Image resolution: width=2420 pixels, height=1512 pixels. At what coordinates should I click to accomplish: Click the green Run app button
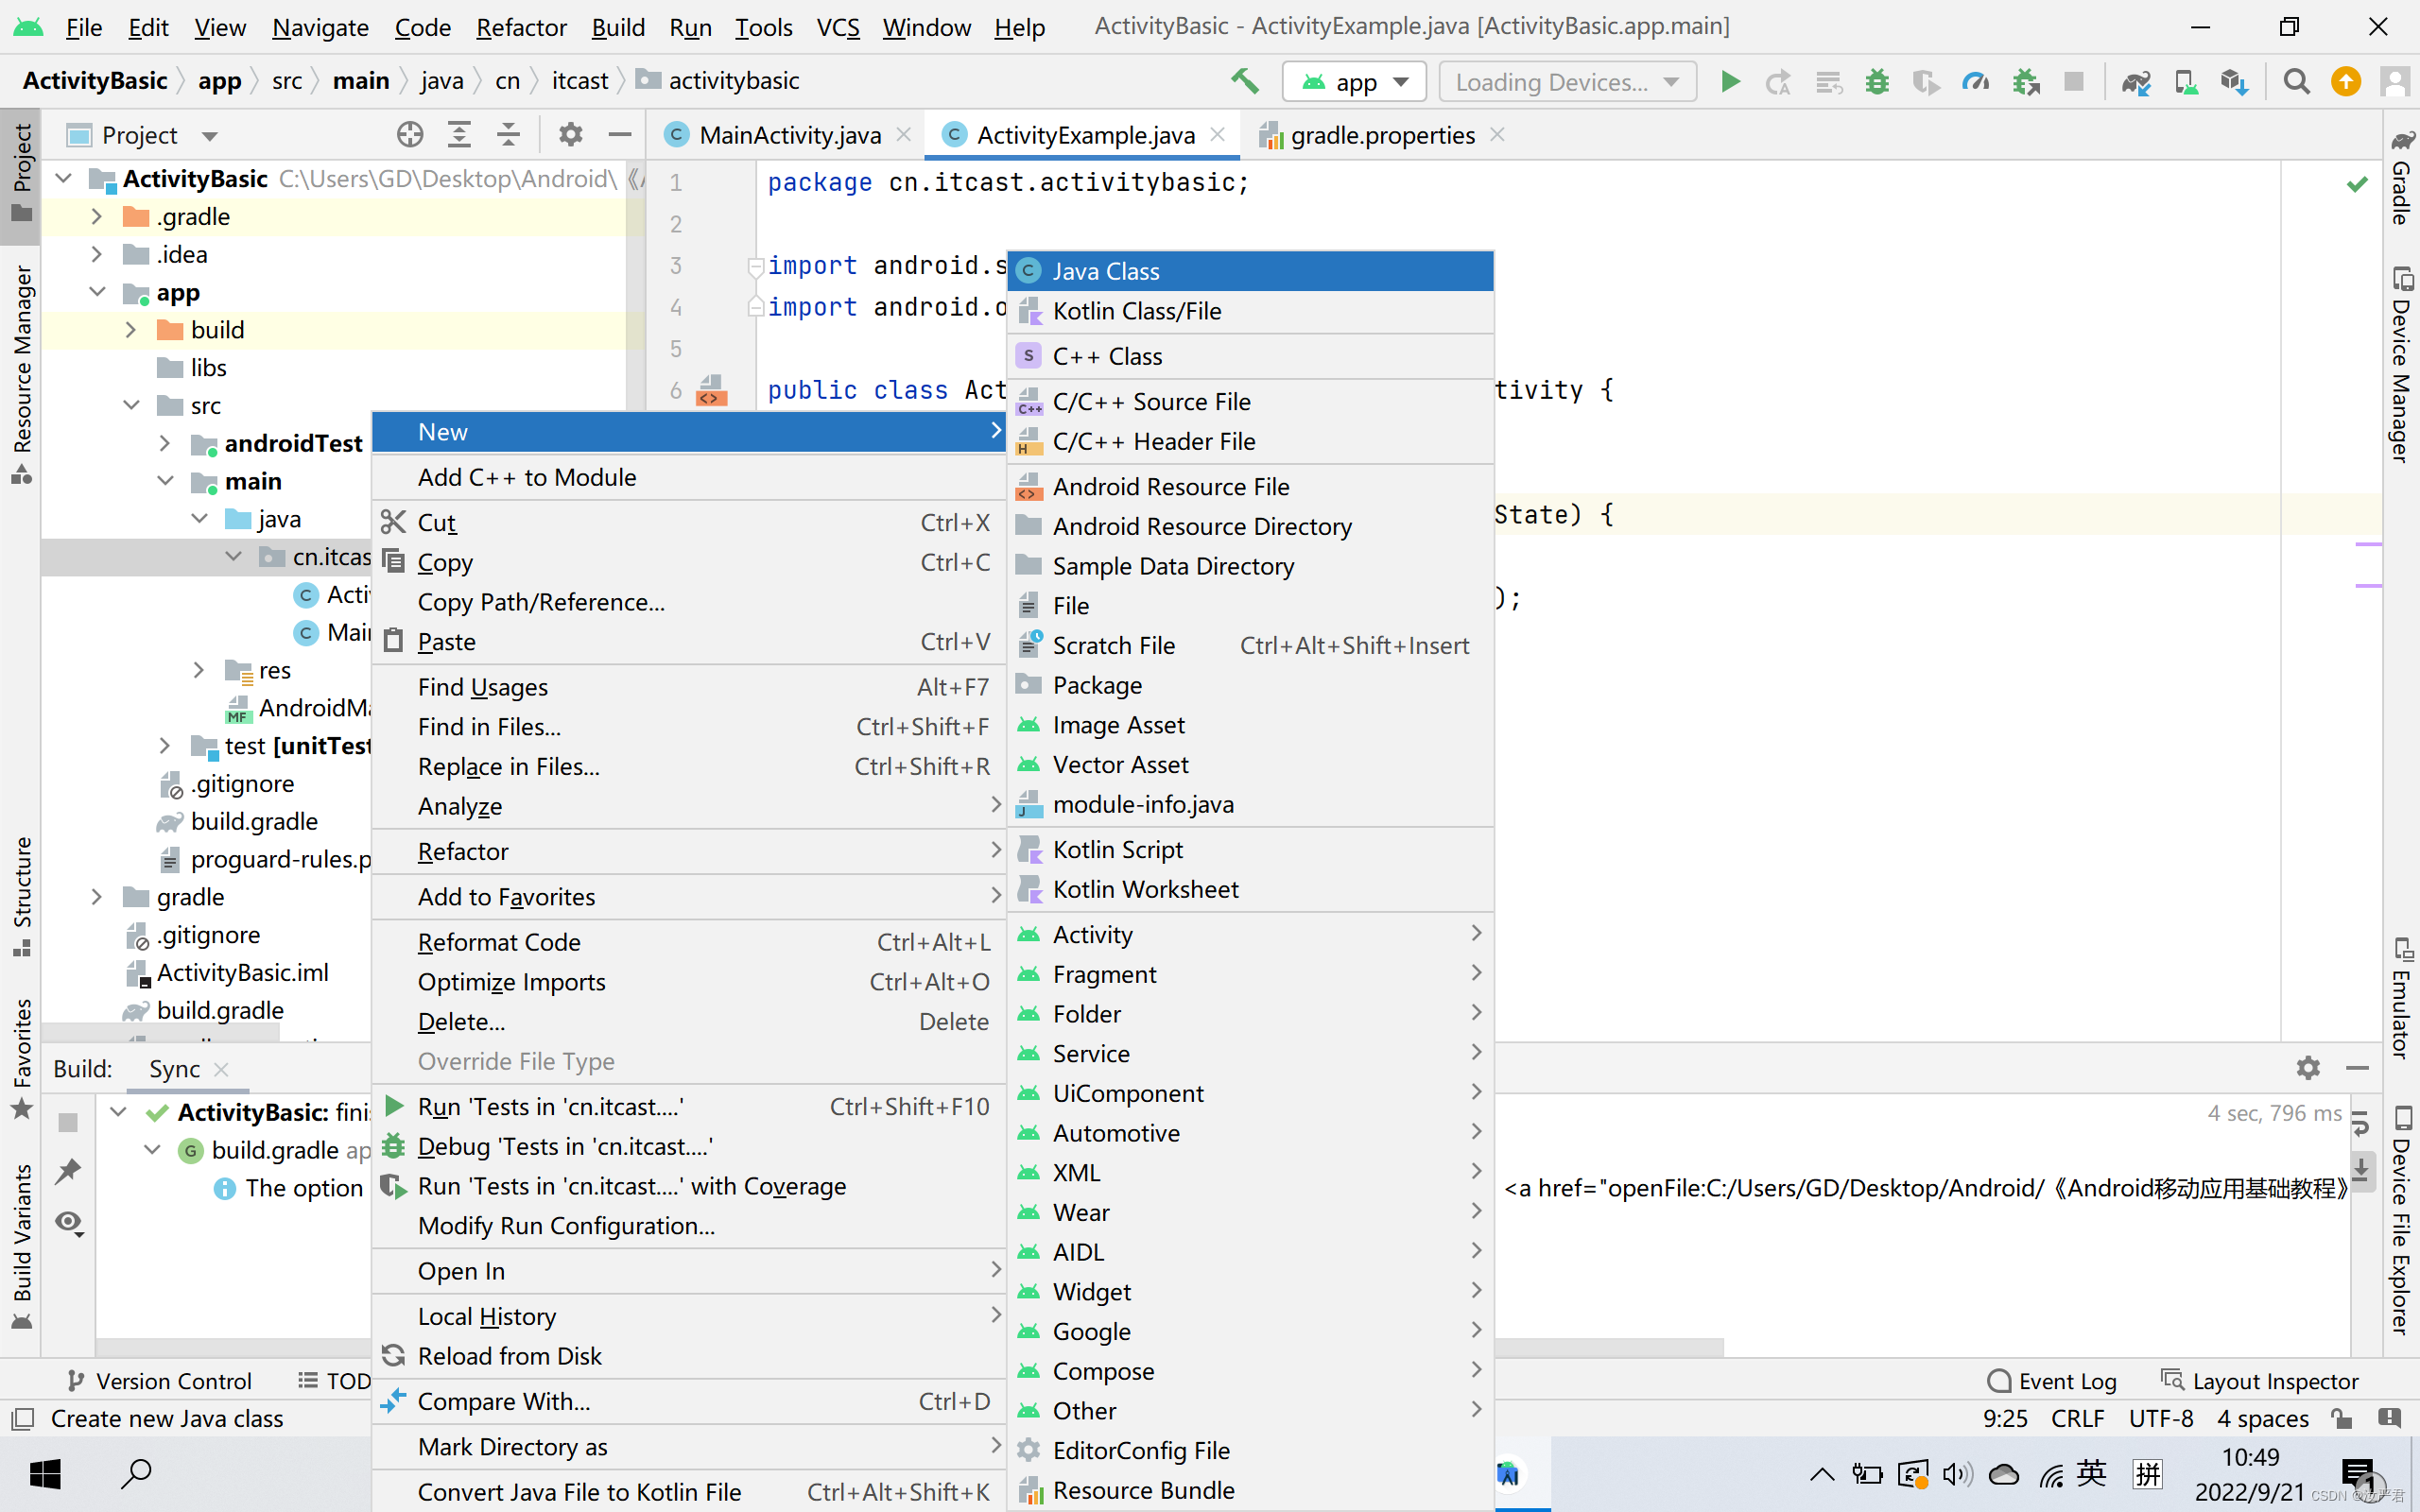(x=1730, y=81)
